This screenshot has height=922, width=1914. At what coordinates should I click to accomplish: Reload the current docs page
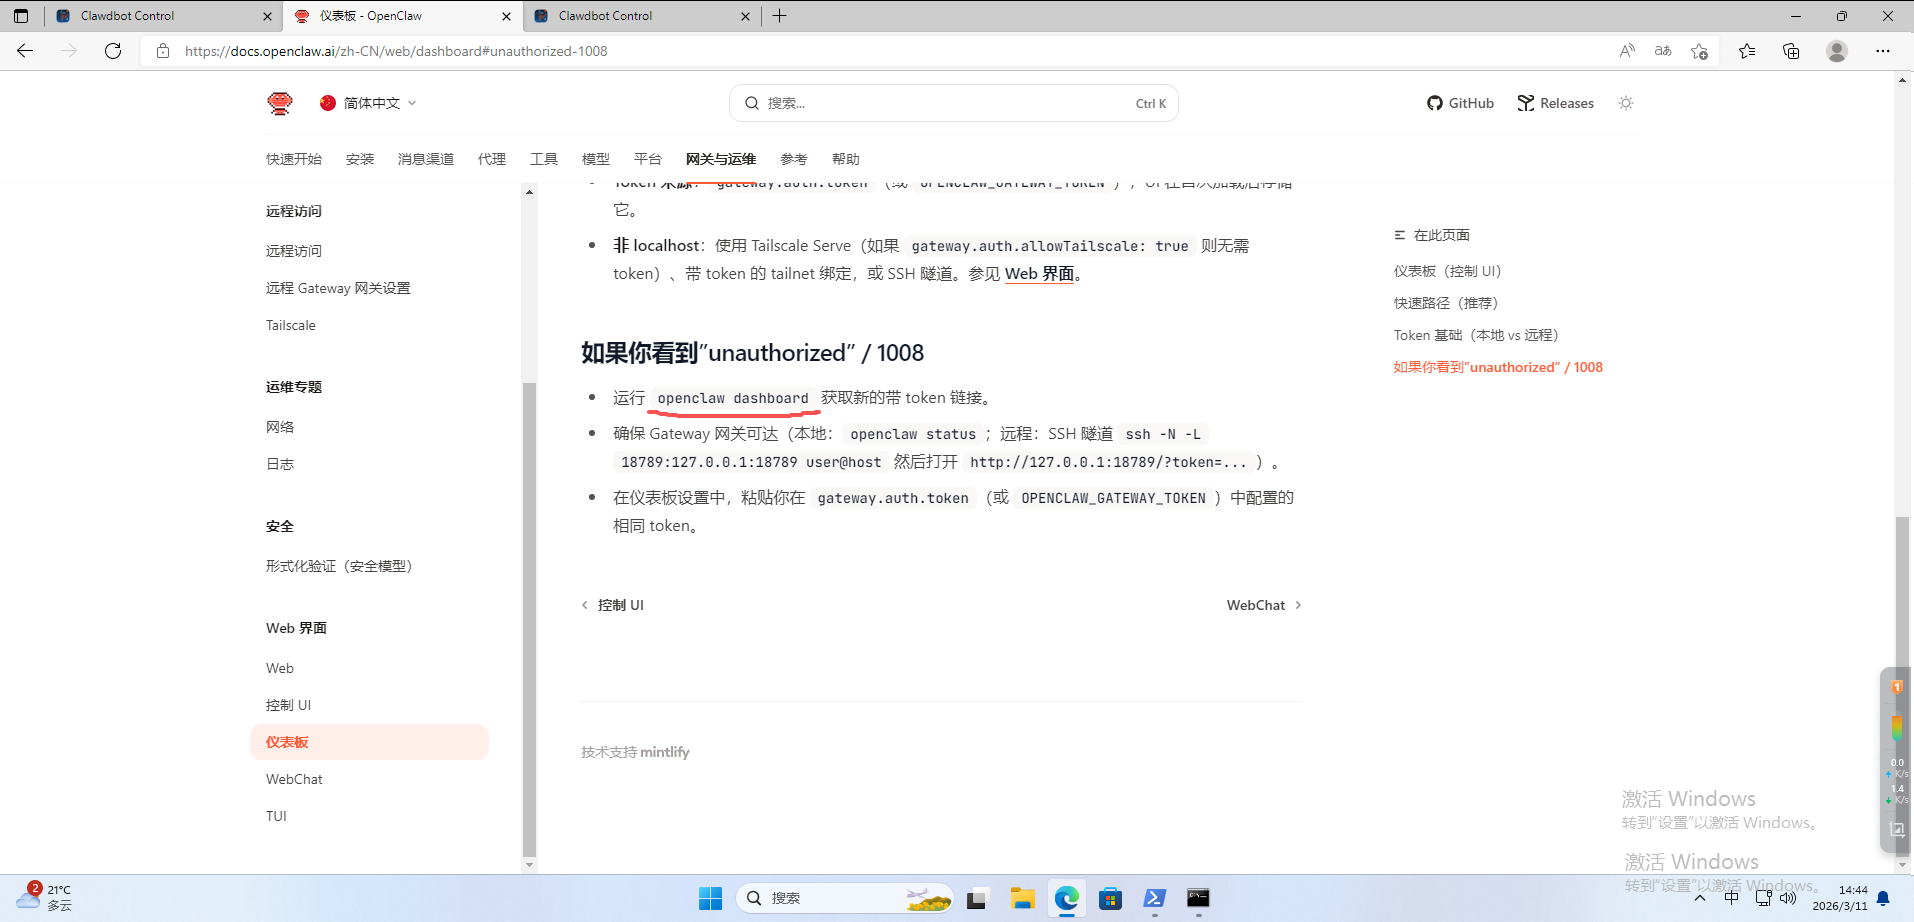click(112, 51)
